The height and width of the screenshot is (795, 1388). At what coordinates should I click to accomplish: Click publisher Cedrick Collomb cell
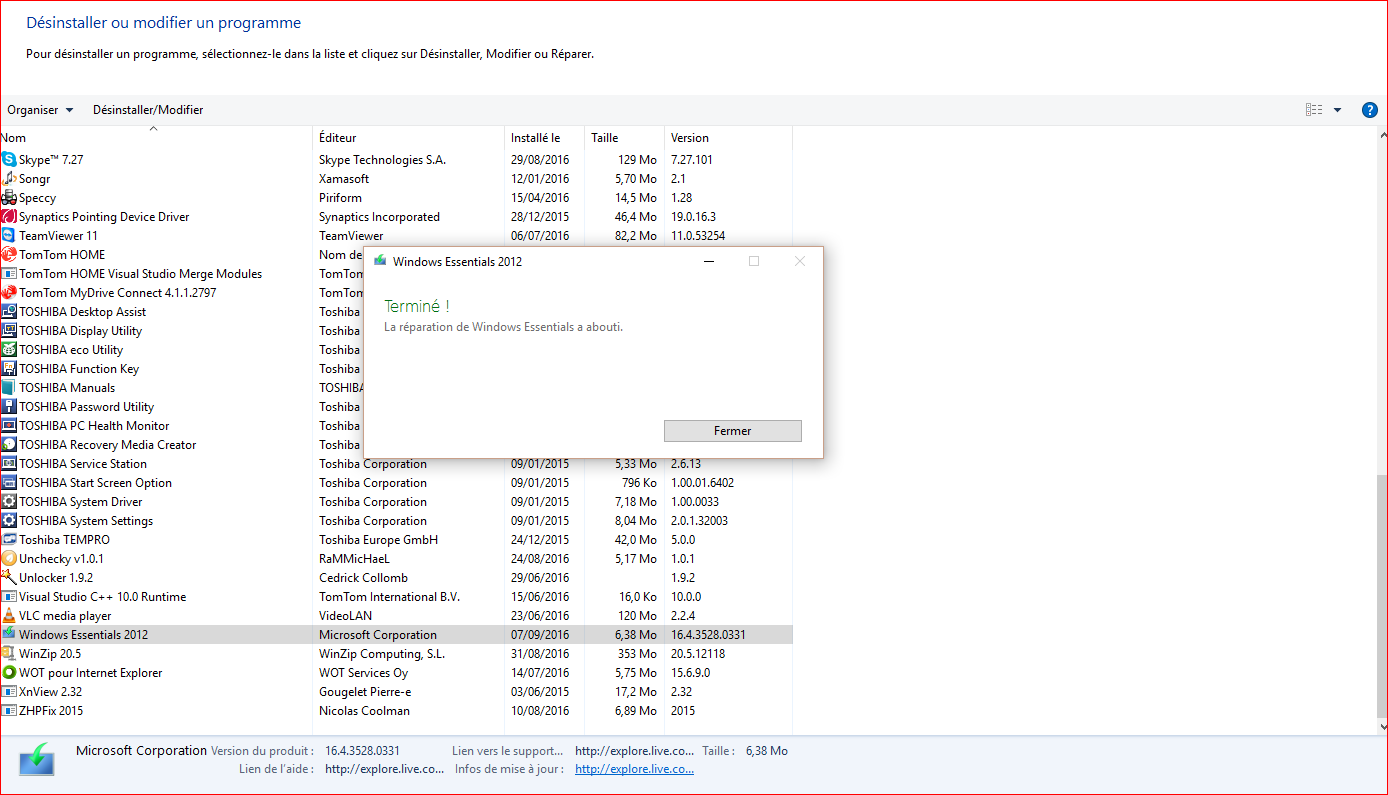(364, 578)
